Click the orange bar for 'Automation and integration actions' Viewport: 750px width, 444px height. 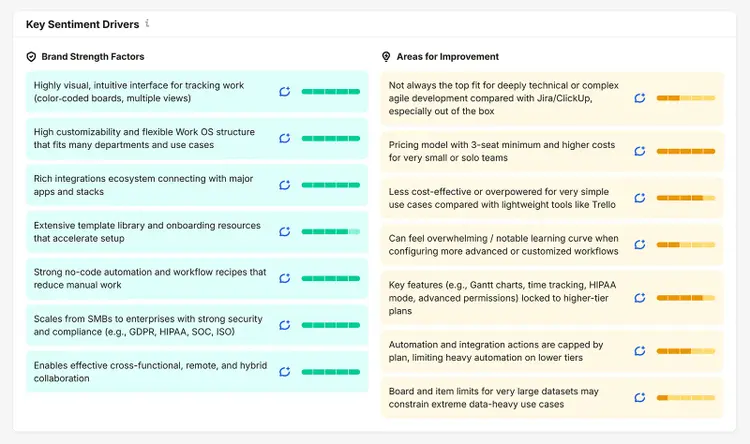pyautogui.click(x=686, y=351)
